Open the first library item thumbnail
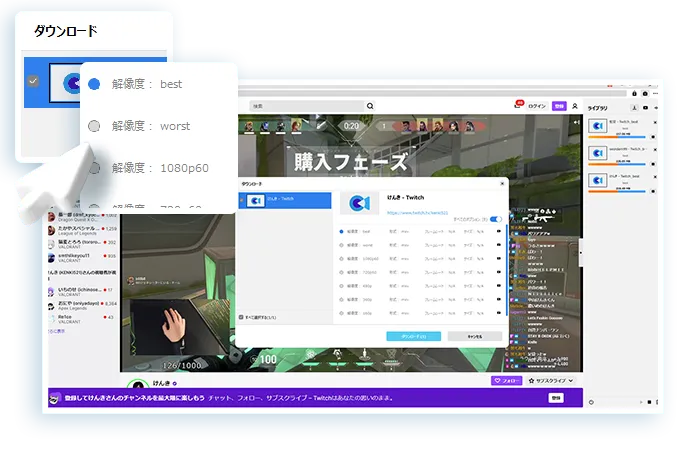Viewport: 684px width, 449px height. coord(598,126)
